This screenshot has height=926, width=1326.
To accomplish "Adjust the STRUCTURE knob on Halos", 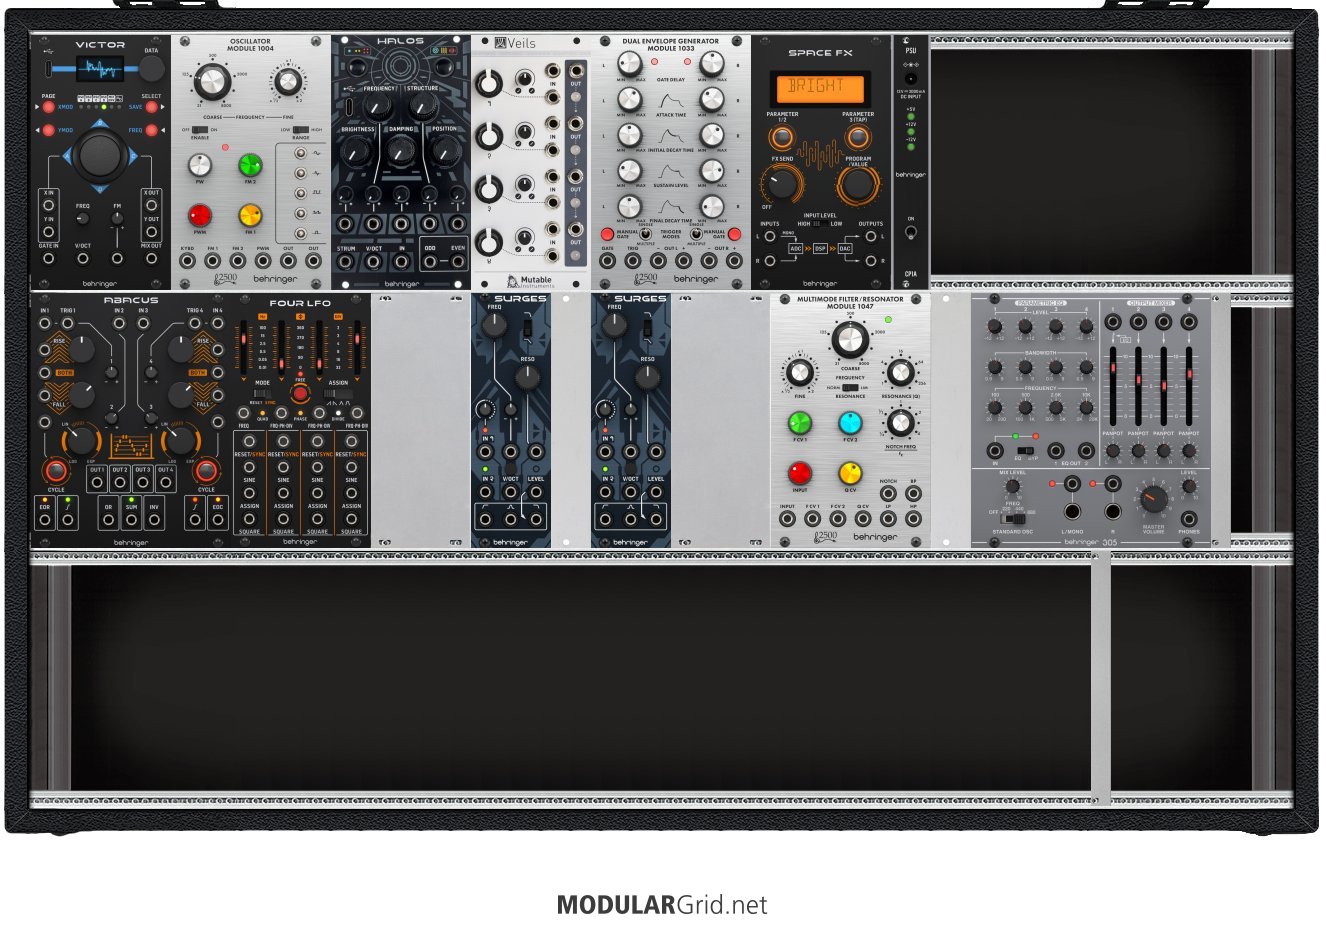I will 422,106.
